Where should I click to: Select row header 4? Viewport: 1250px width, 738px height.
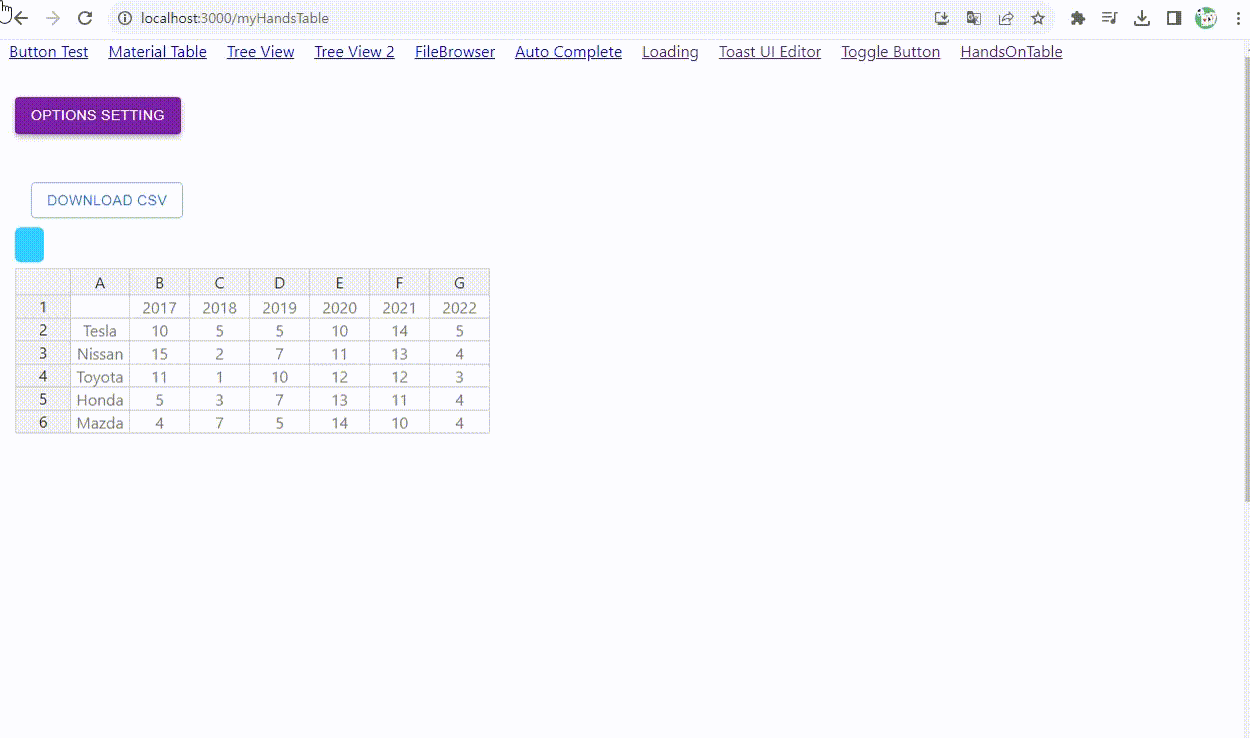(43, 376)
